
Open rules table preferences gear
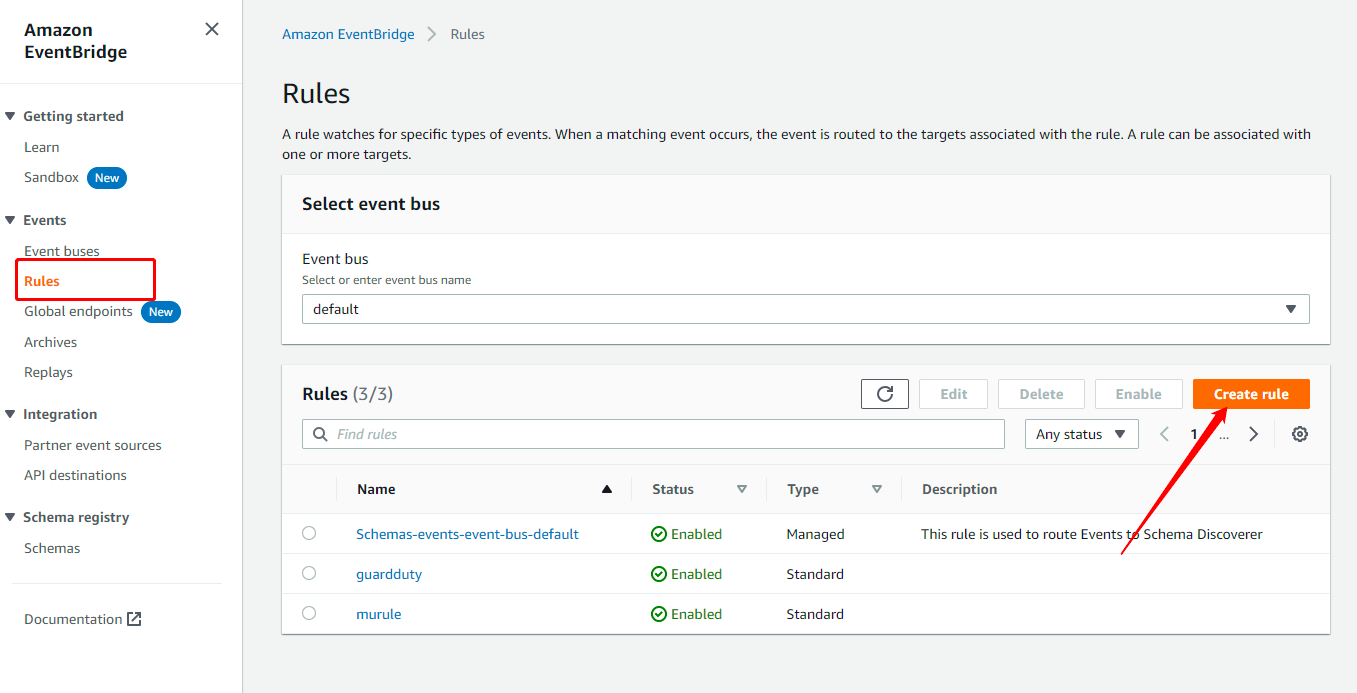[x=1300, y=434]
